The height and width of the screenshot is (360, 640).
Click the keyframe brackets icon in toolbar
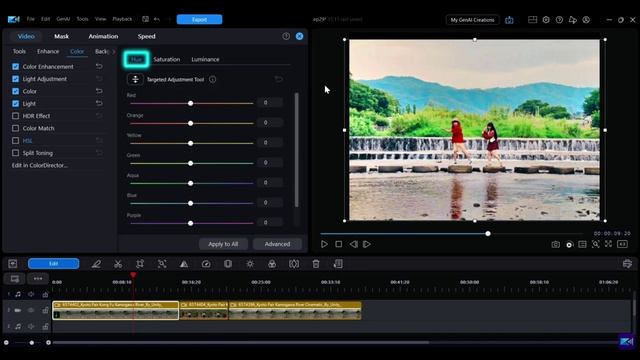click(294, 264)
